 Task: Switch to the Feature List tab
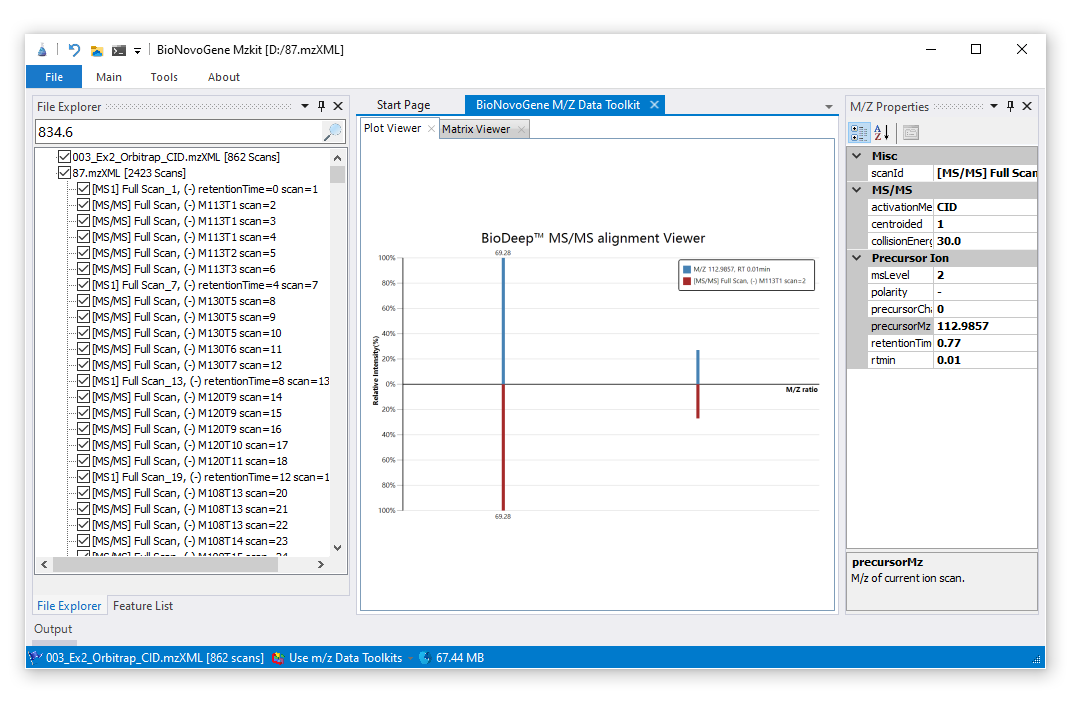[x=143, y=606]
